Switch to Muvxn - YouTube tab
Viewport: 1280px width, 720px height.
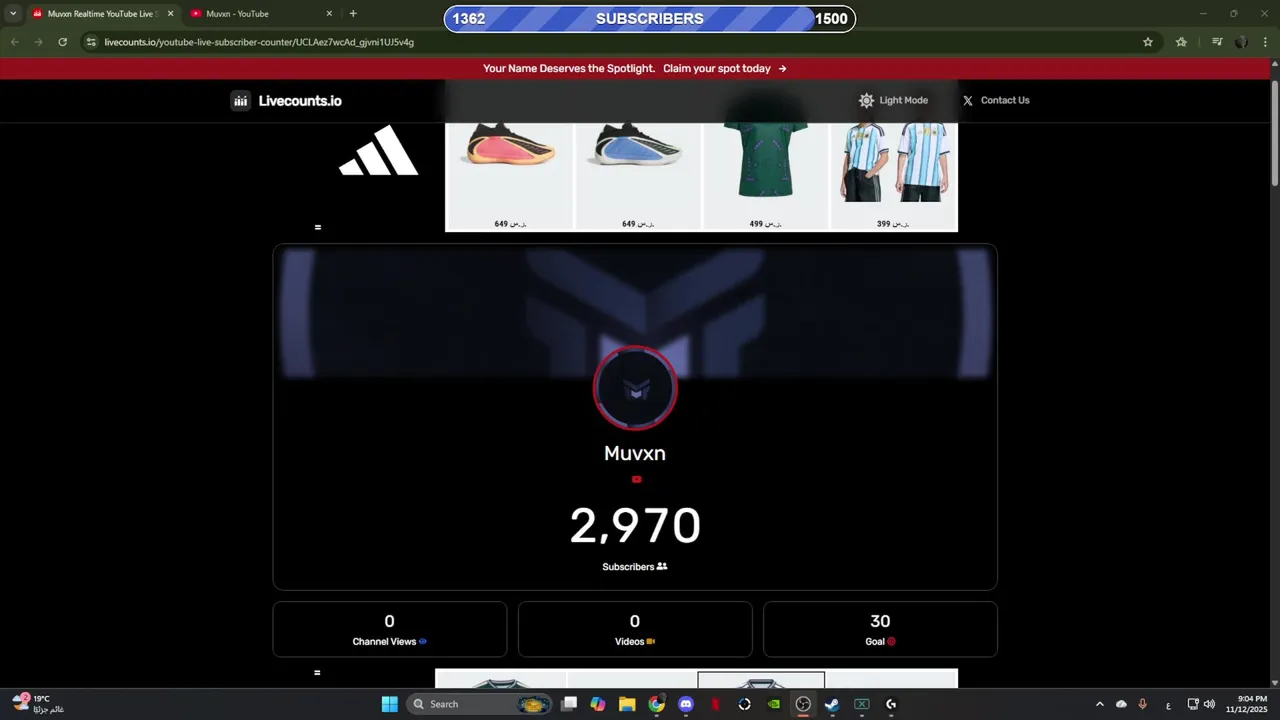[262, 14]
